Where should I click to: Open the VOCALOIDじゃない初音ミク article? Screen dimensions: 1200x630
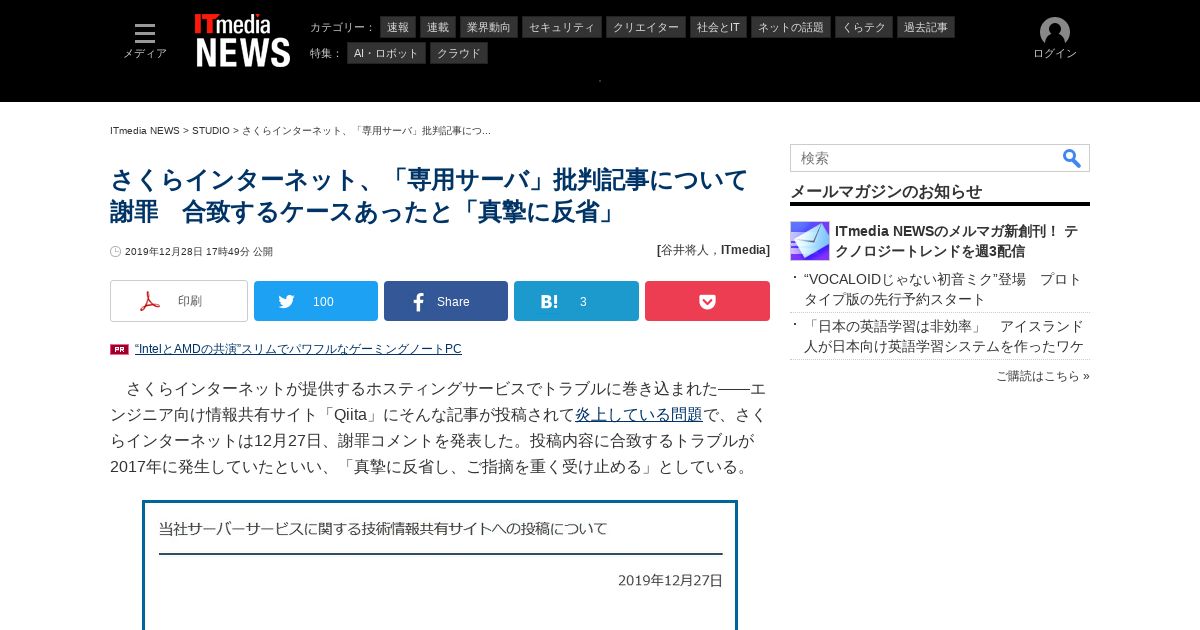click(x=943, y=289)
